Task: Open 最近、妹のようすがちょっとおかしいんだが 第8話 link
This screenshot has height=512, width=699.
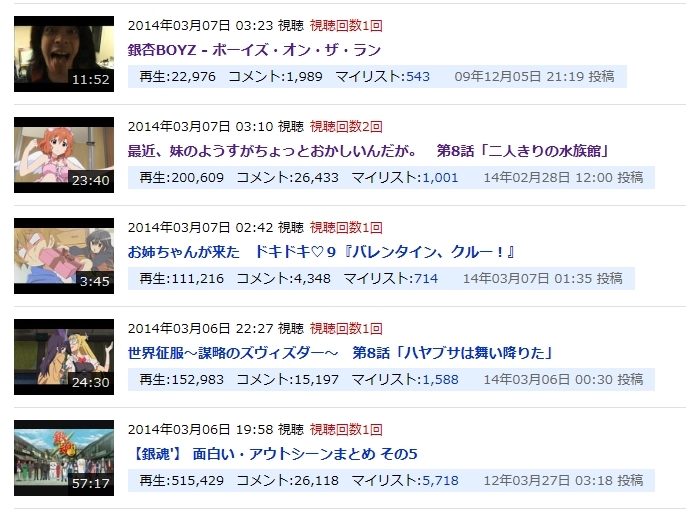Action: coord(368,151)
